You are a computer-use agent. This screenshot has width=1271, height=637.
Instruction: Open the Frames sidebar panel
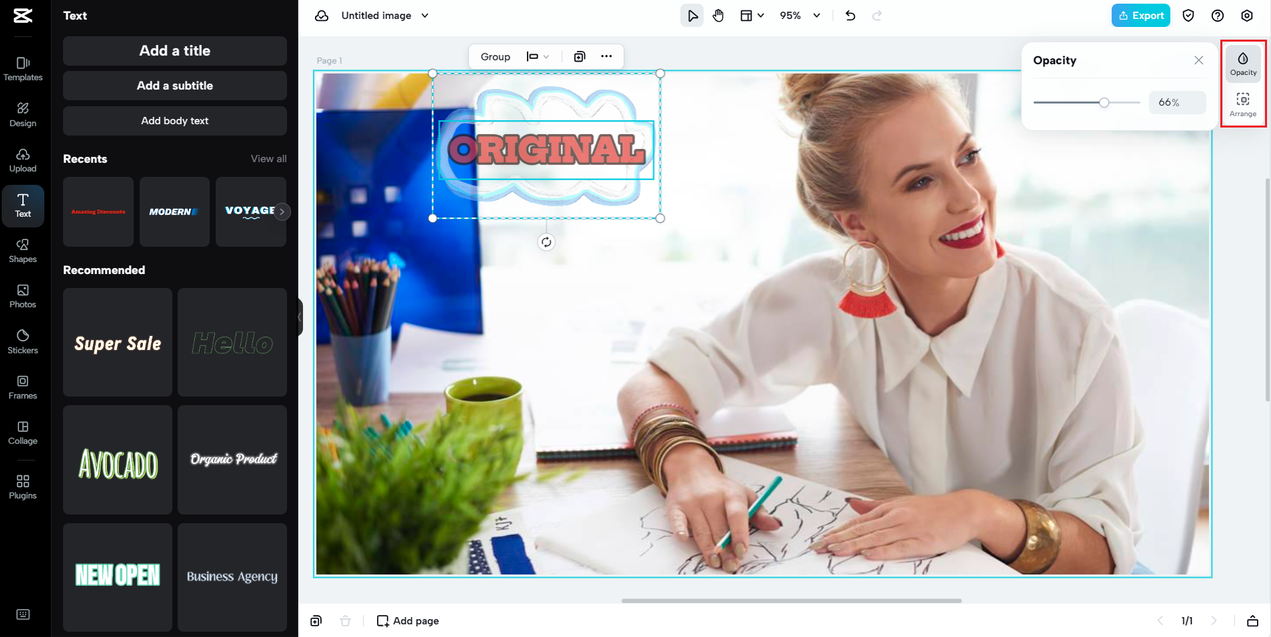[x=23, y=387]
